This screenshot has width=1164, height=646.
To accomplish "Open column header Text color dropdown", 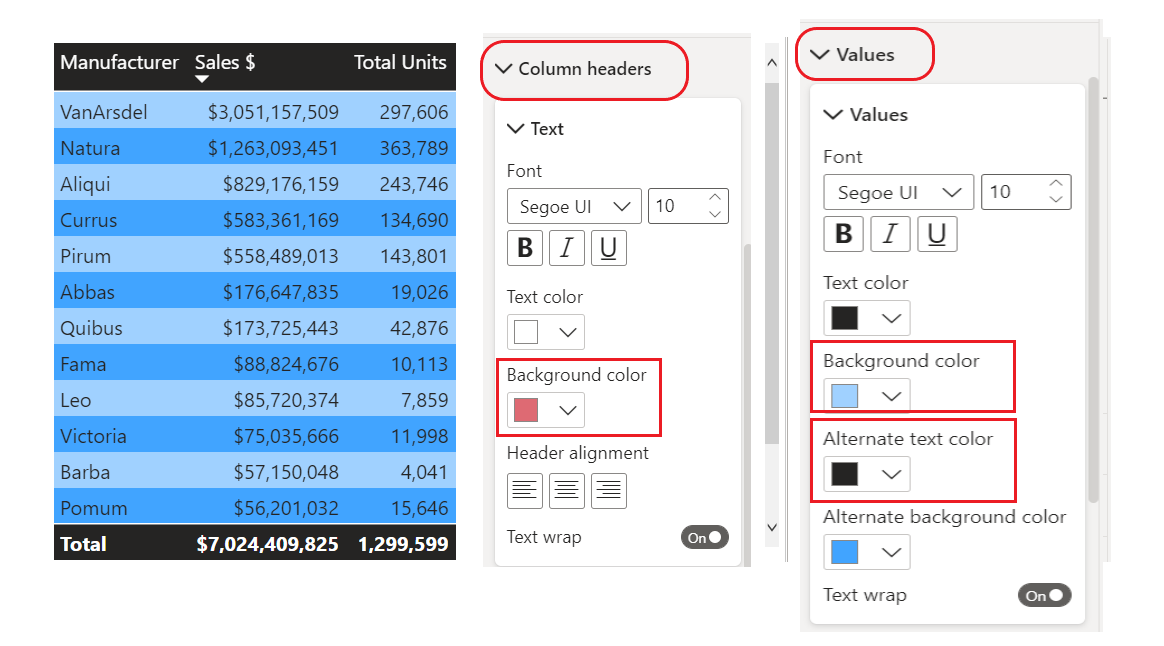I will tap(568, 332).
